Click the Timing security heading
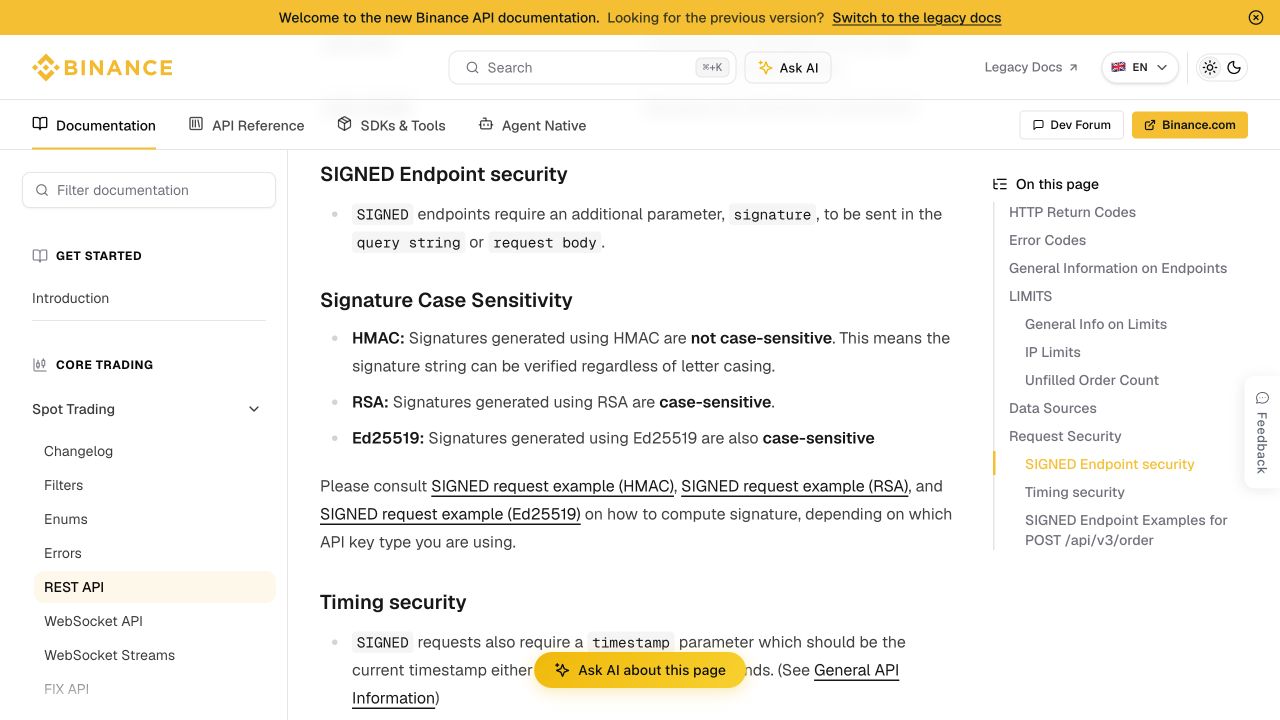 point(393,602)
